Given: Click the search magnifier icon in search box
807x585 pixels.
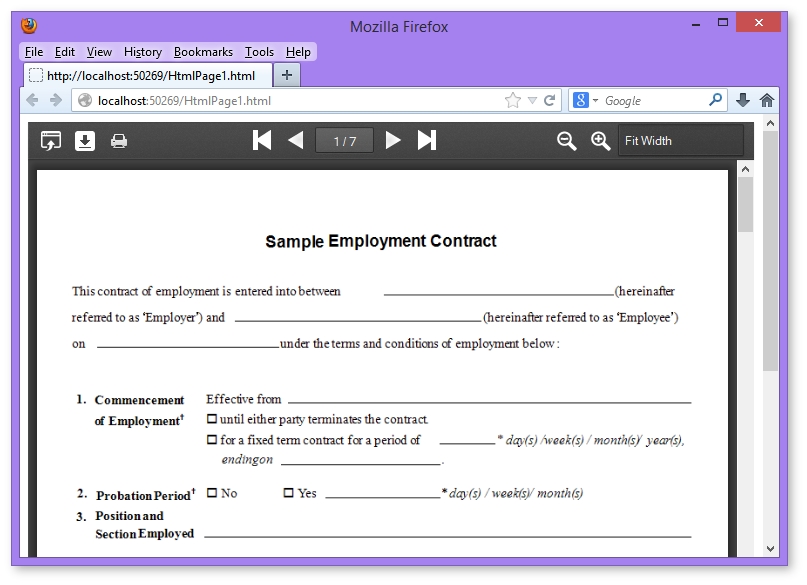Looking at the screenshot, I should click(715, 100).
